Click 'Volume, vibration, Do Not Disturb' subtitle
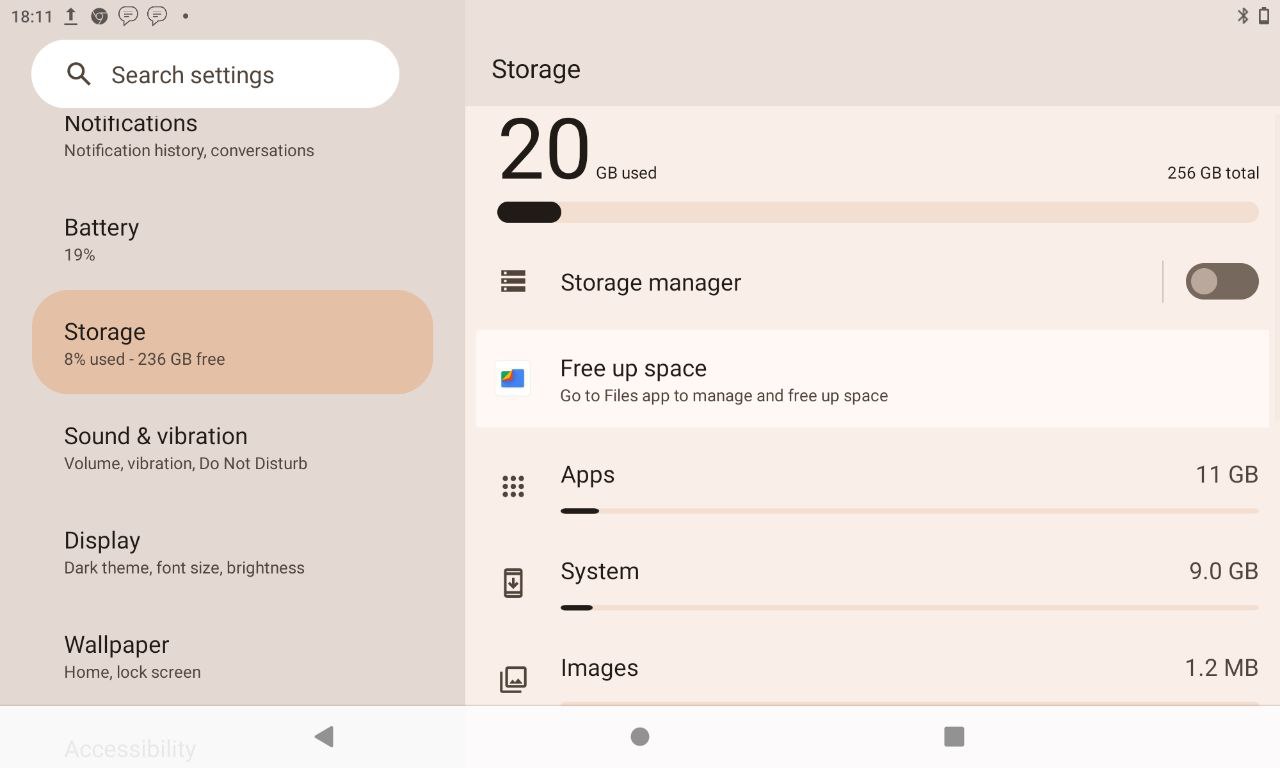This screenshot has height=768, width=1280. tap(186, 463)
